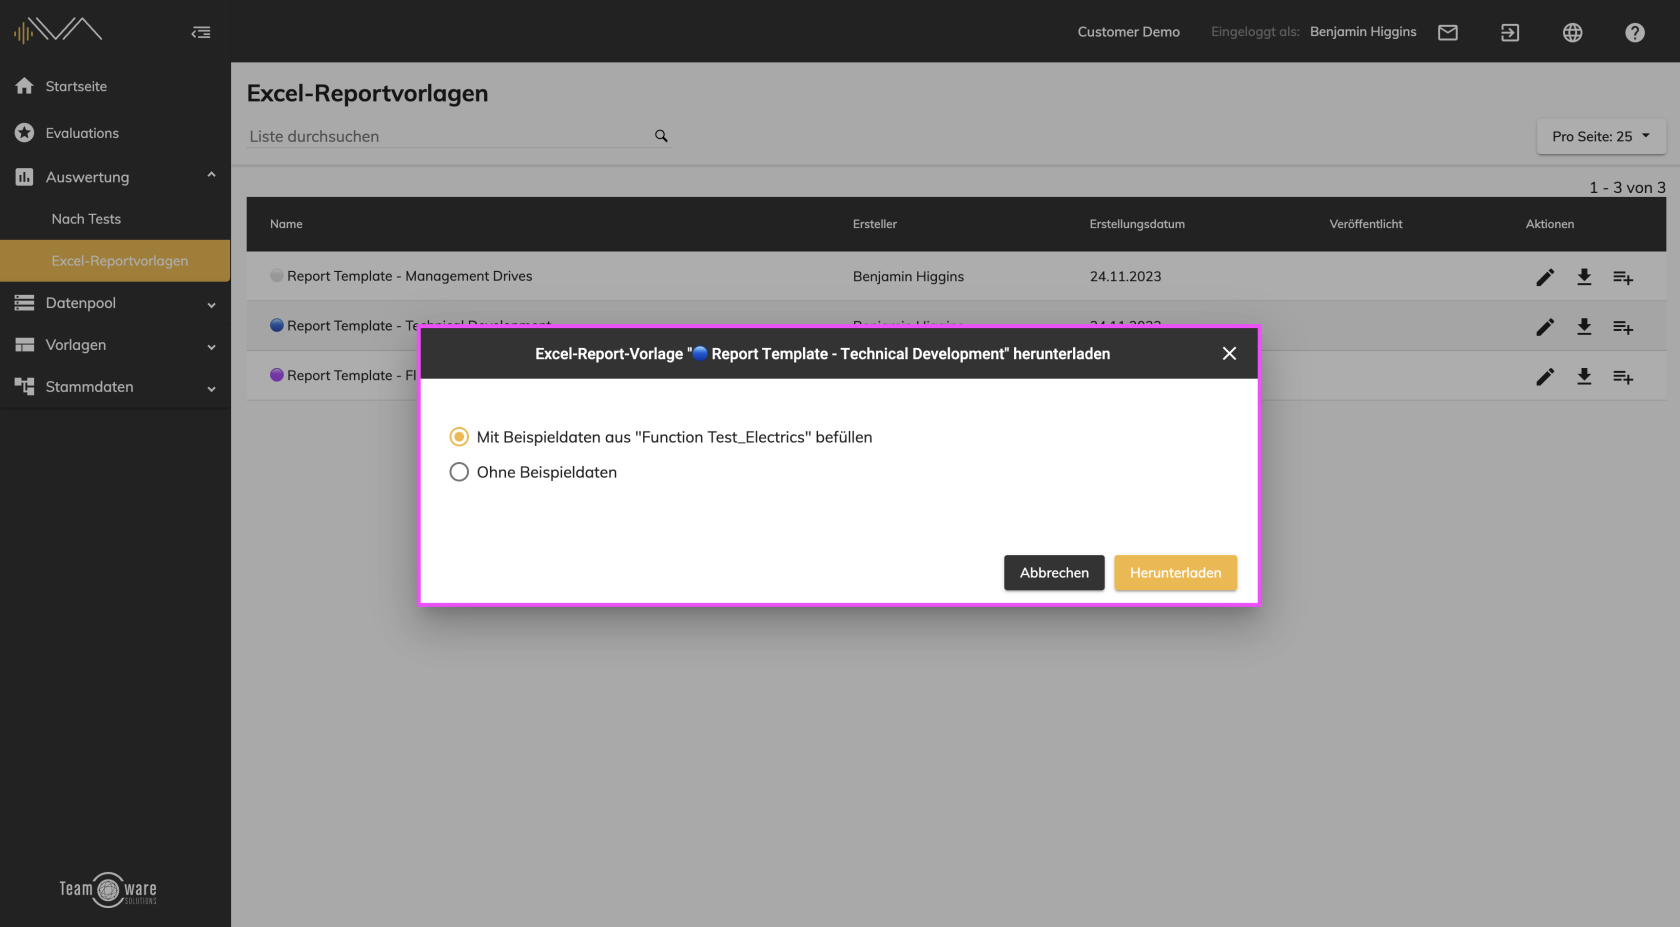The width and height of the screenshot is (1680, 927).
Task: Click the home icon beside Startseite
Action: coord(25,86)
